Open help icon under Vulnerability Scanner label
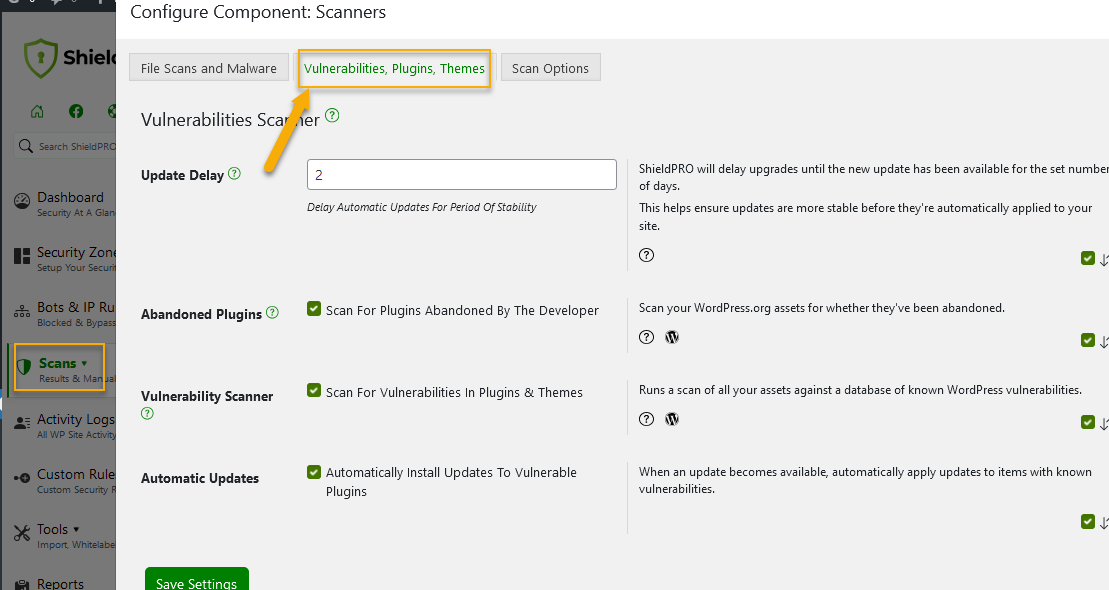 click(x=147, y=413)
